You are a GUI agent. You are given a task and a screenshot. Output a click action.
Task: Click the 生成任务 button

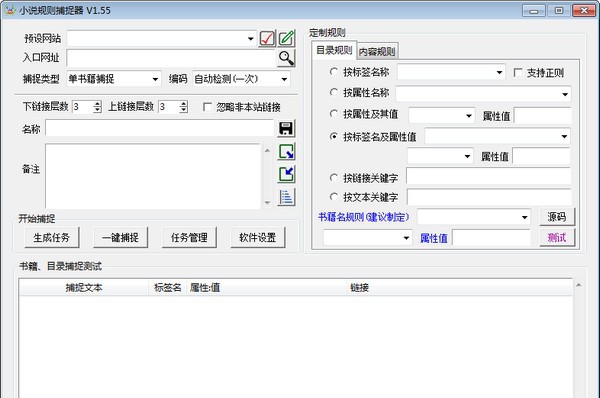(x=52, y=238)
